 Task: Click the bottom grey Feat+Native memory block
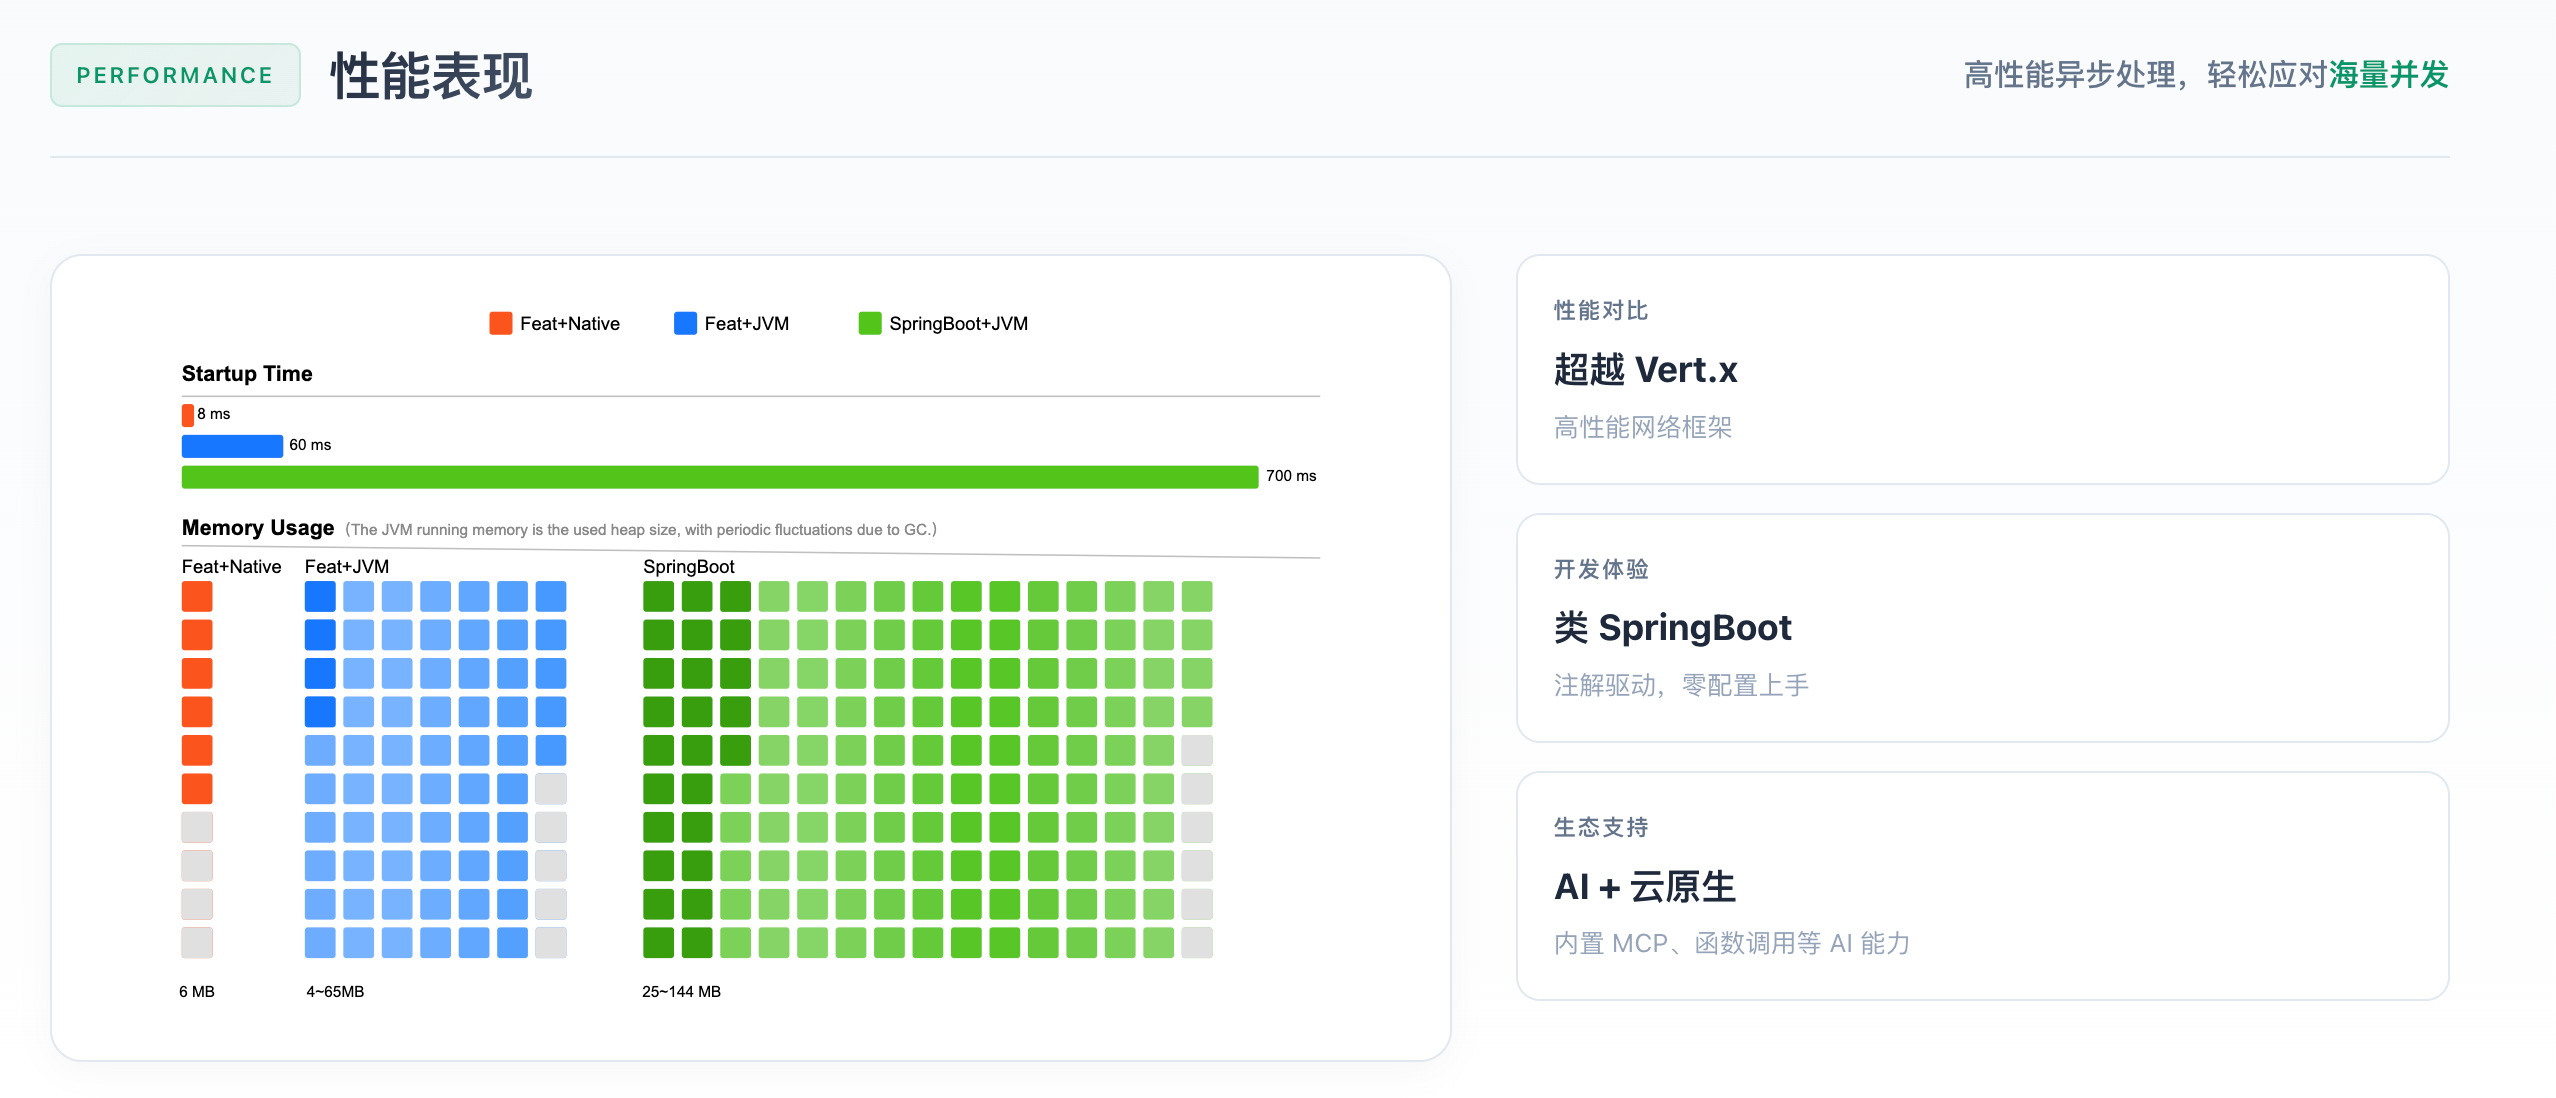[x=197, y=943]
